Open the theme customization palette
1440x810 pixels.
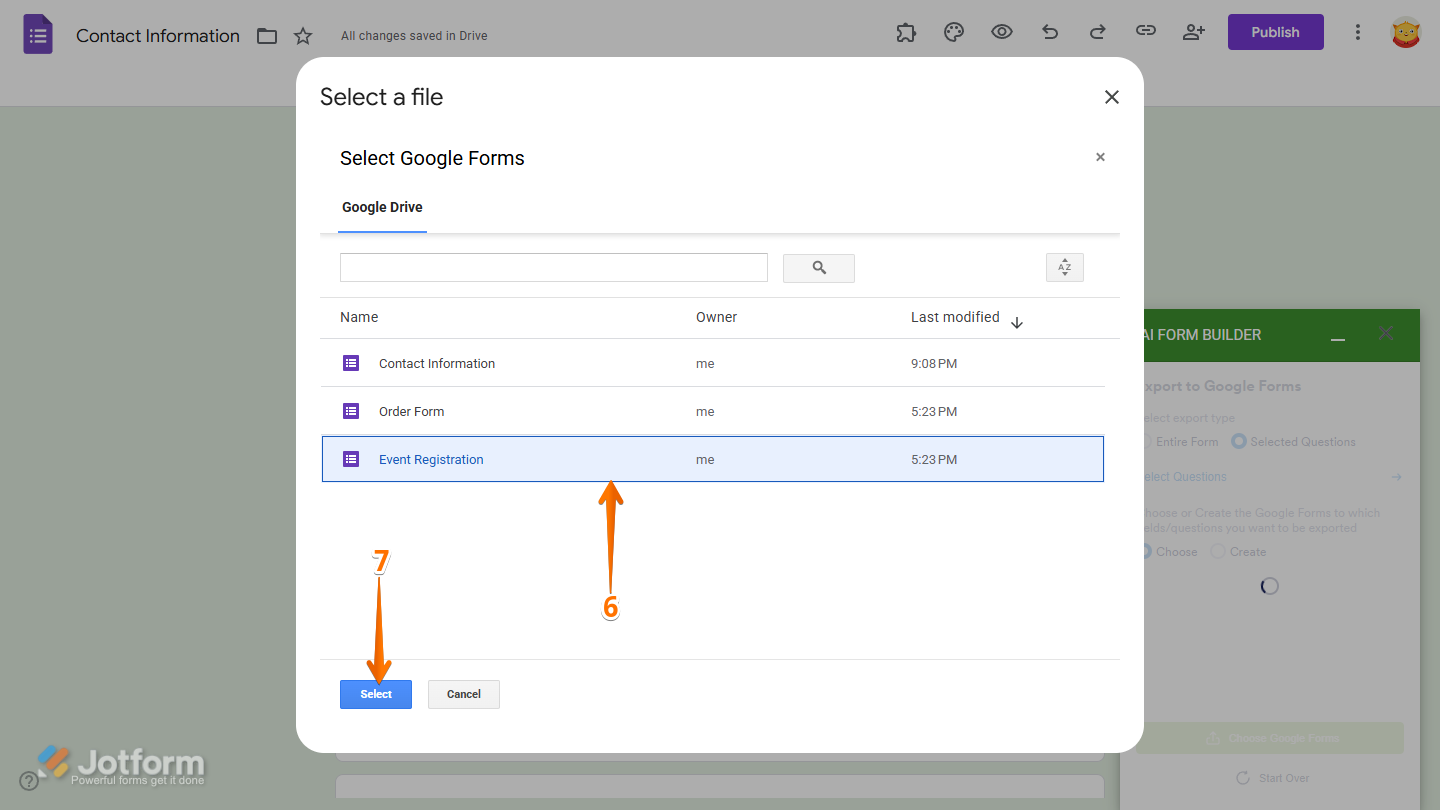point(953,32)
